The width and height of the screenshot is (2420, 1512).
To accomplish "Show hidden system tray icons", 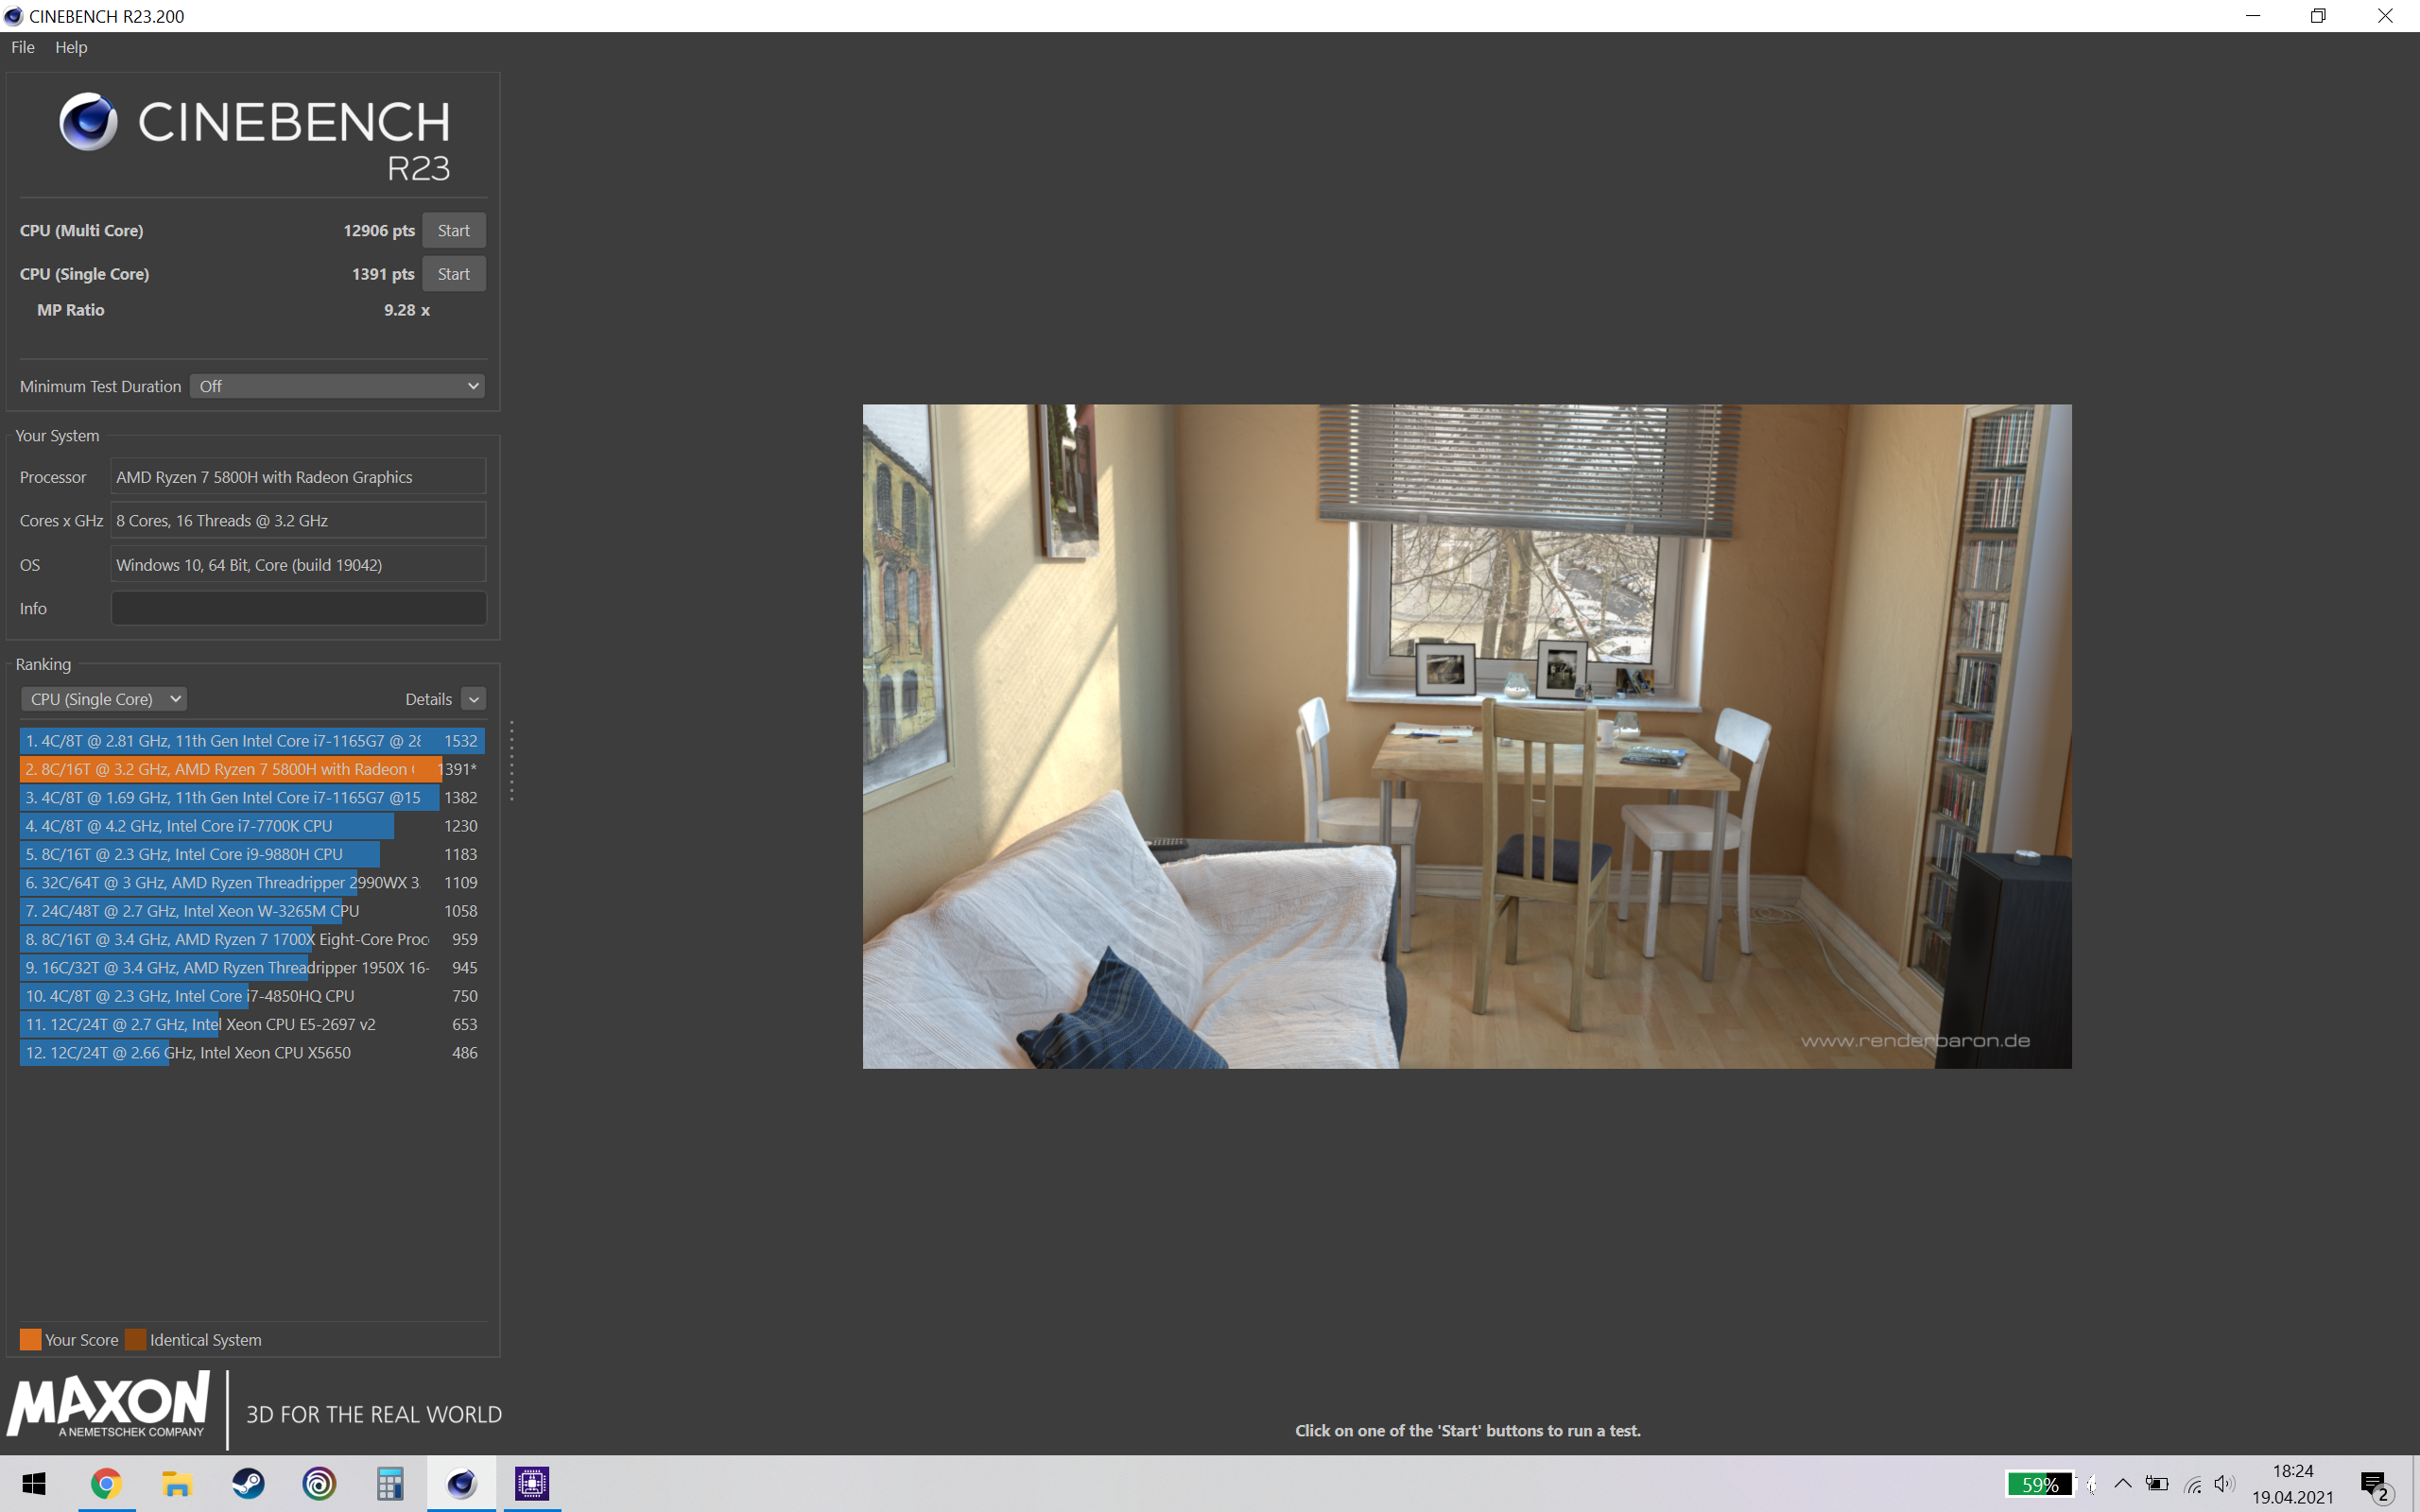I will (2123, 1483).
